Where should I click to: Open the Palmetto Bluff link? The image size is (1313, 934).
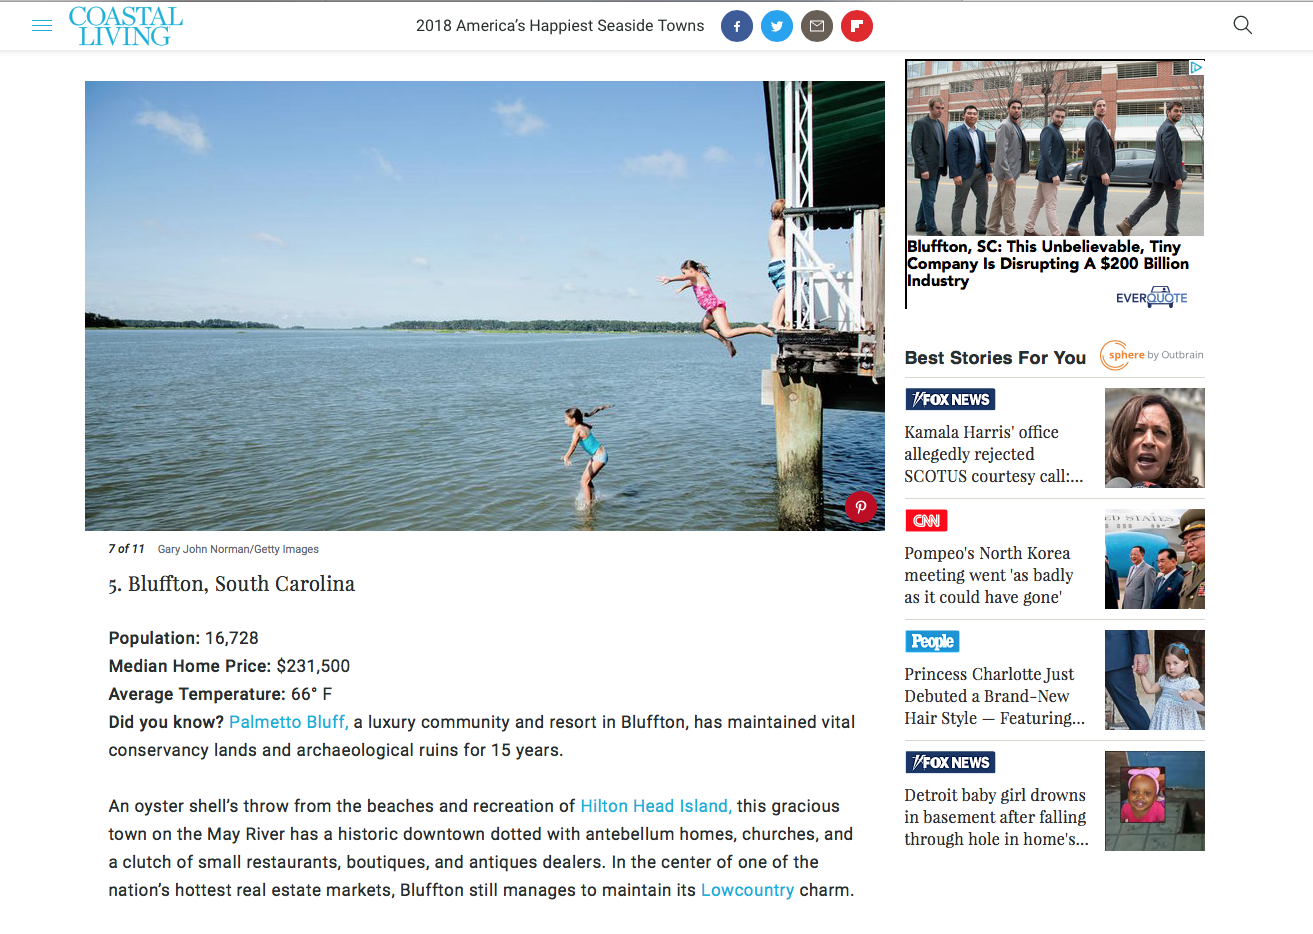[x=289, y=722]
